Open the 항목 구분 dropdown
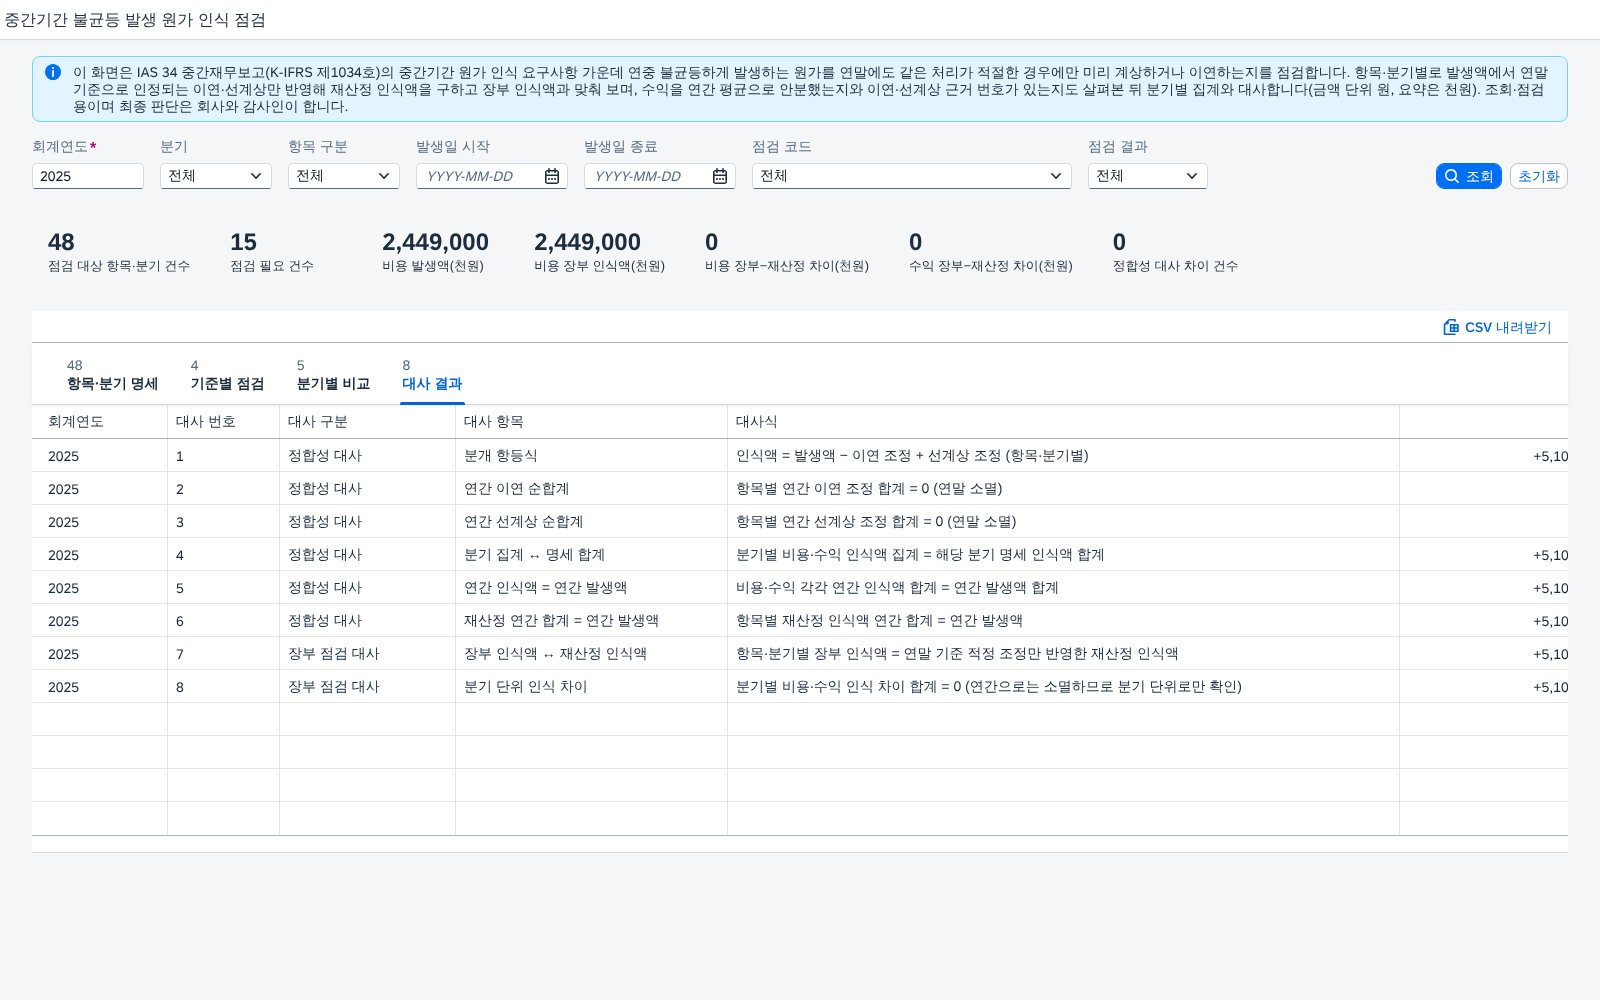This screenshot has height=1000, width=1600. [344, 176]
